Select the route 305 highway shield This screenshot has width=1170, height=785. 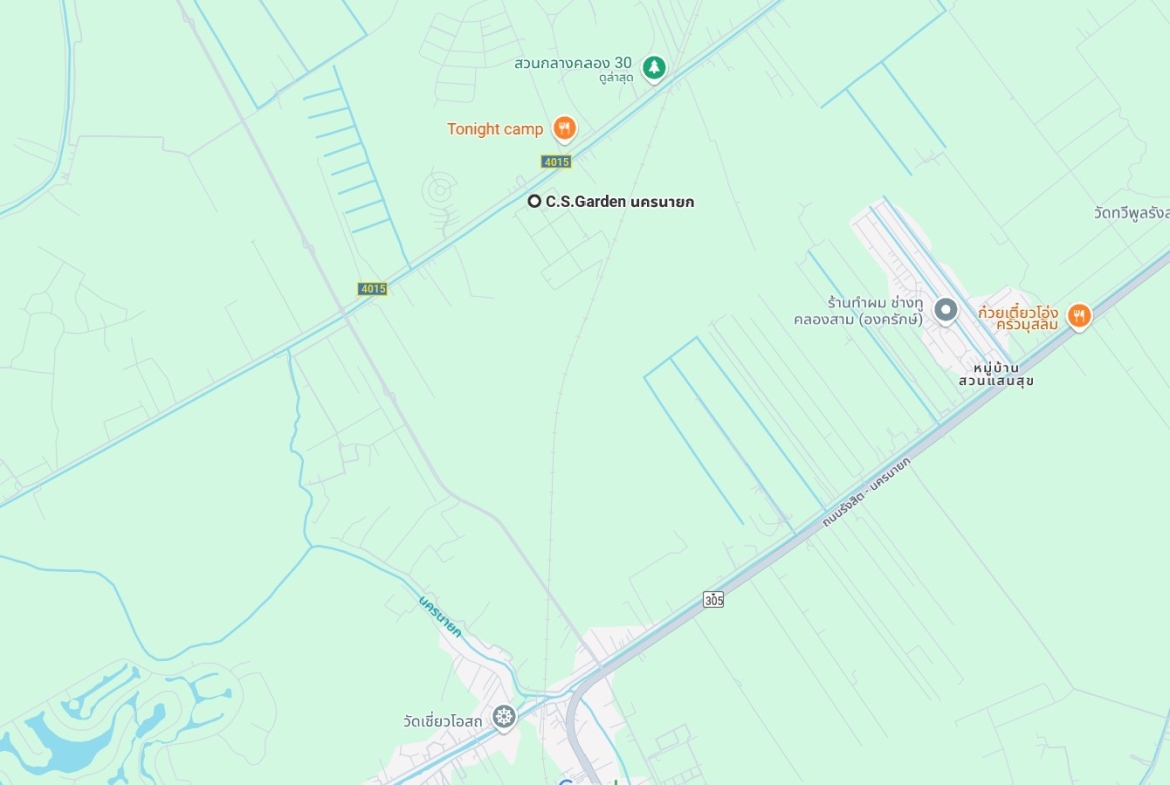(x=713, y=599)
